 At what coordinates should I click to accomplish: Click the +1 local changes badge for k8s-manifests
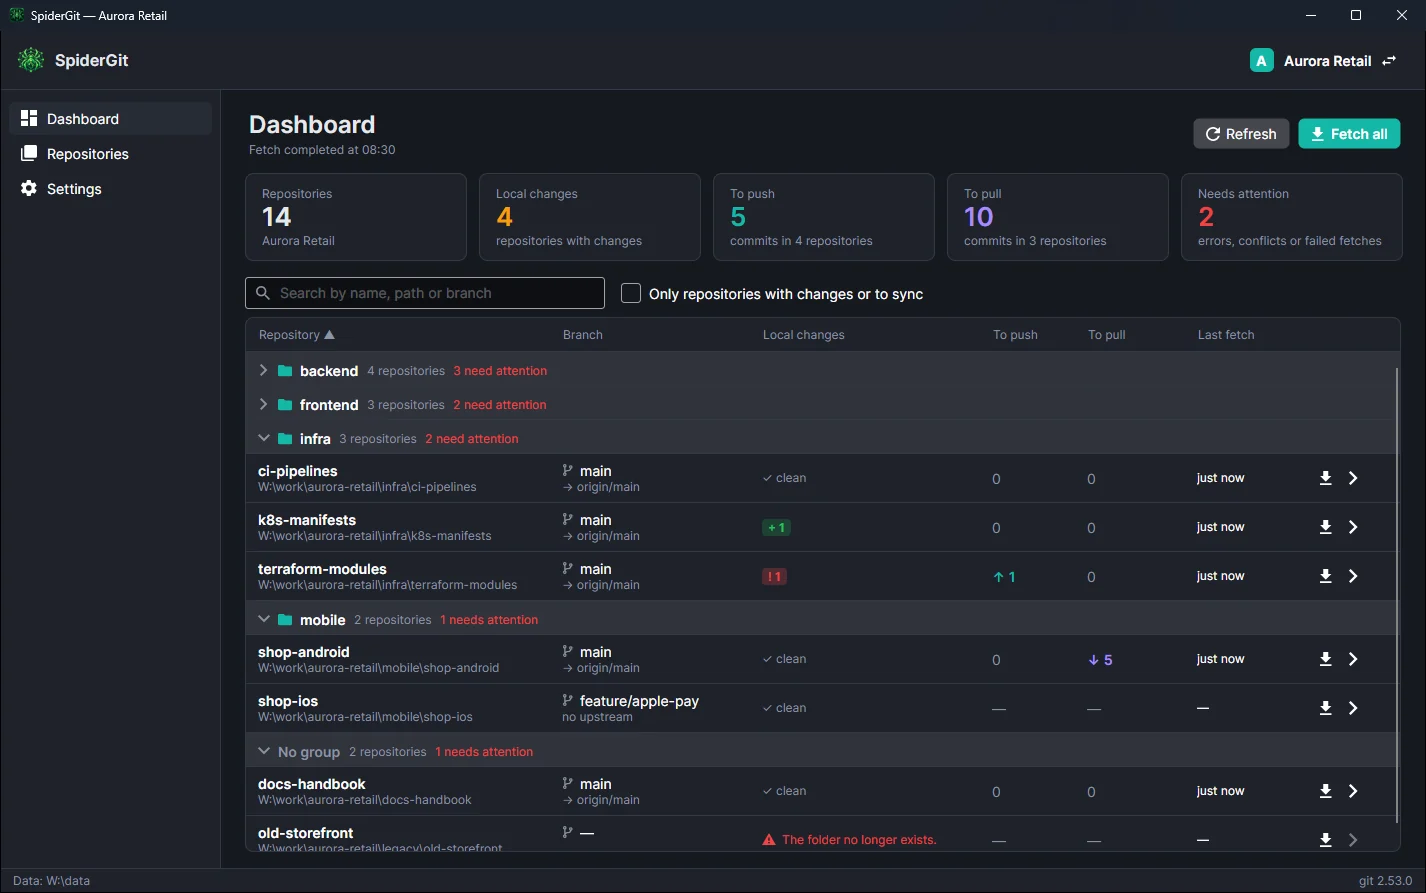tap(776, 527)
